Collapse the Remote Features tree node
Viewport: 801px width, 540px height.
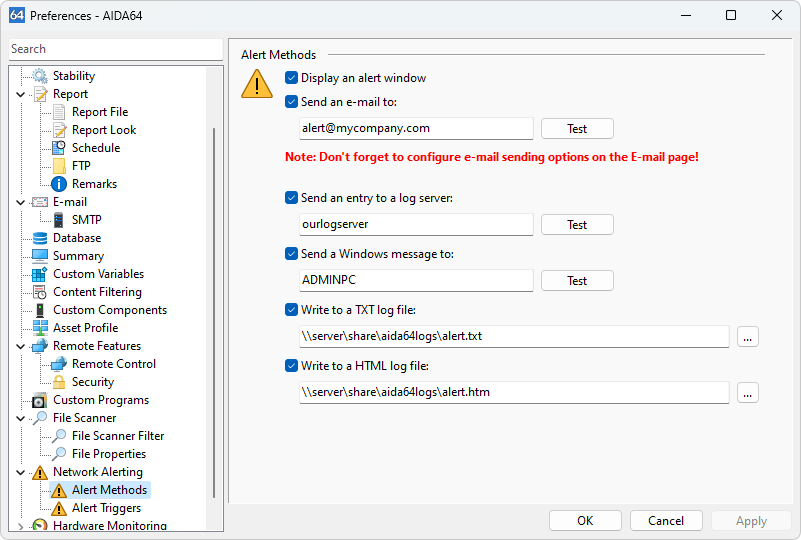pyautogui.click(x=20, y=346)
